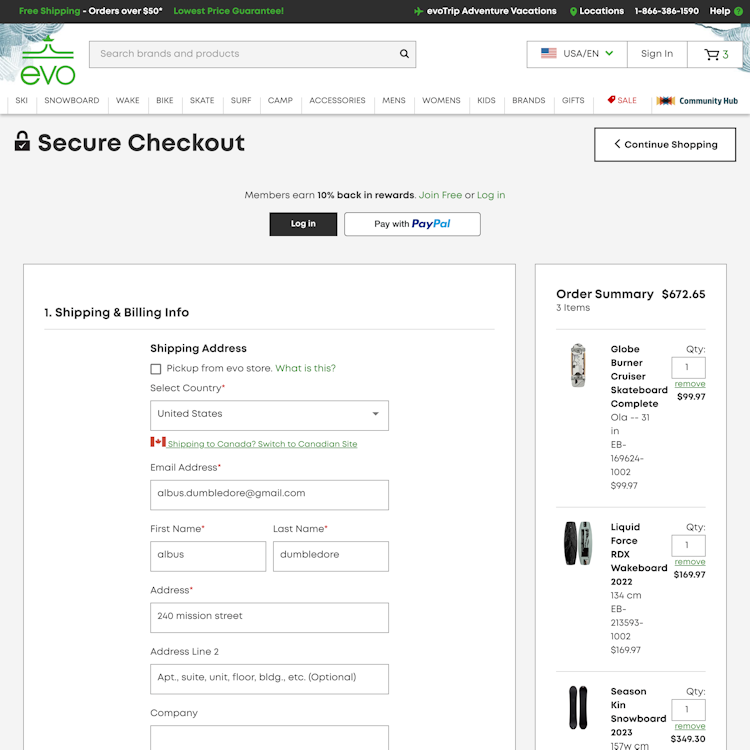Click Switch to Canadian Site link
This screenshot has height=750, width=750.
point(262,444)
